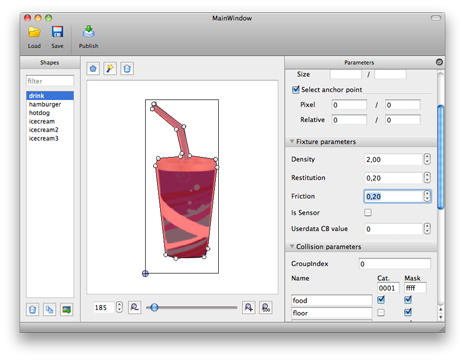Click the Parameters panel round header icon

click(439, 62)
